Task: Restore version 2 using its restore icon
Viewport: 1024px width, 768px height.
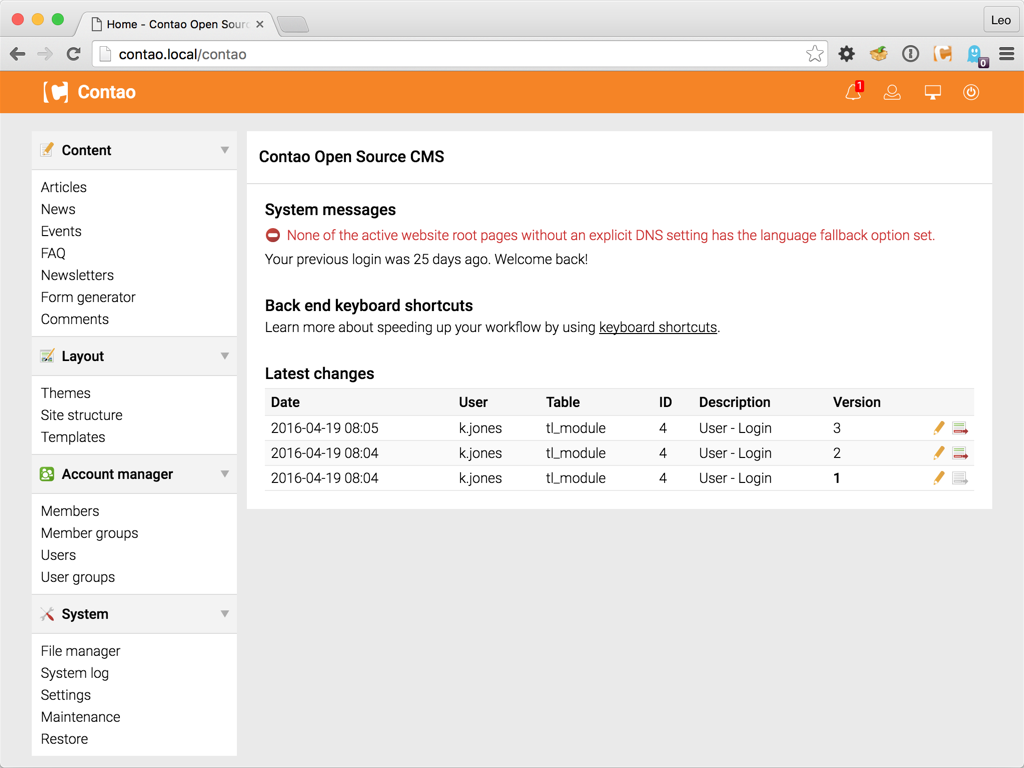Action: 960,453
